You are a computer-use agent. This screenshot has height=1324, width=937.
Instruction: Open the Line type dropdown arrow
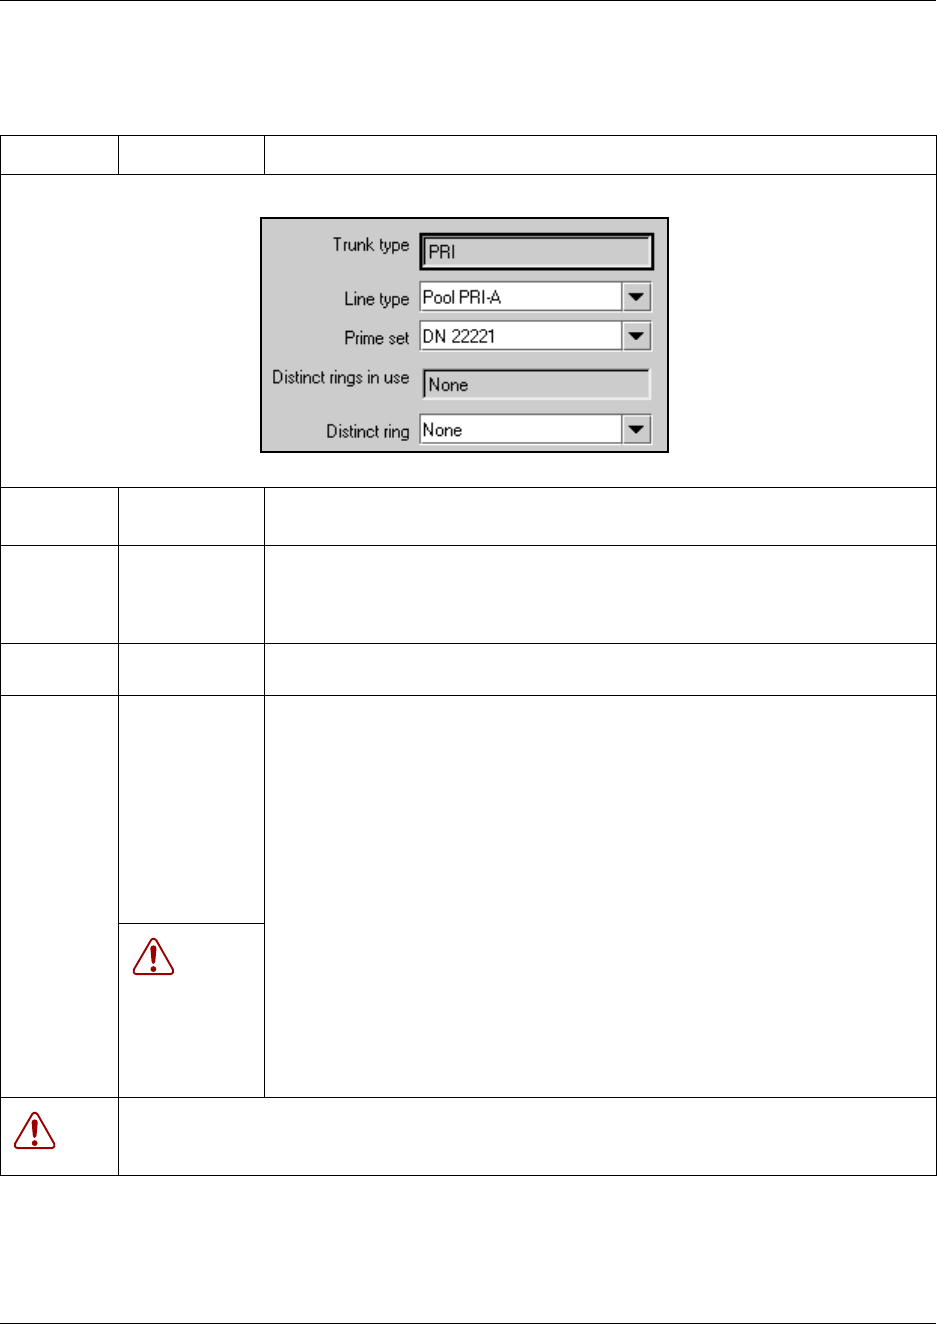636,297
